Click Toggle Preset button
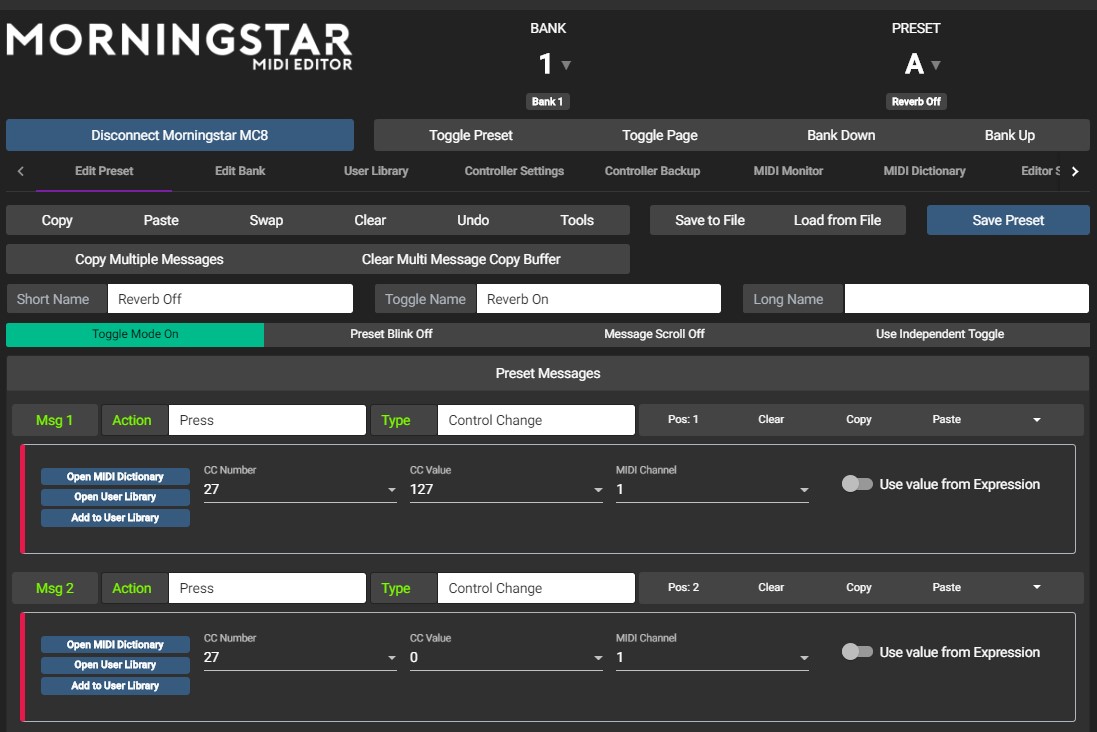Screen dimensions: 1097x732 [x=471, y=135]
